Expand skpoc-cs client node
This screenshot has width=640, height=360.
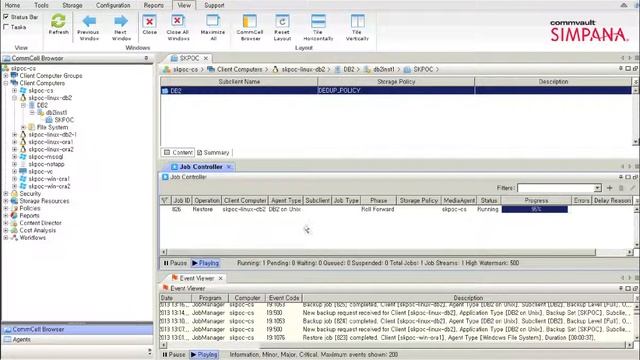point(15,91)
